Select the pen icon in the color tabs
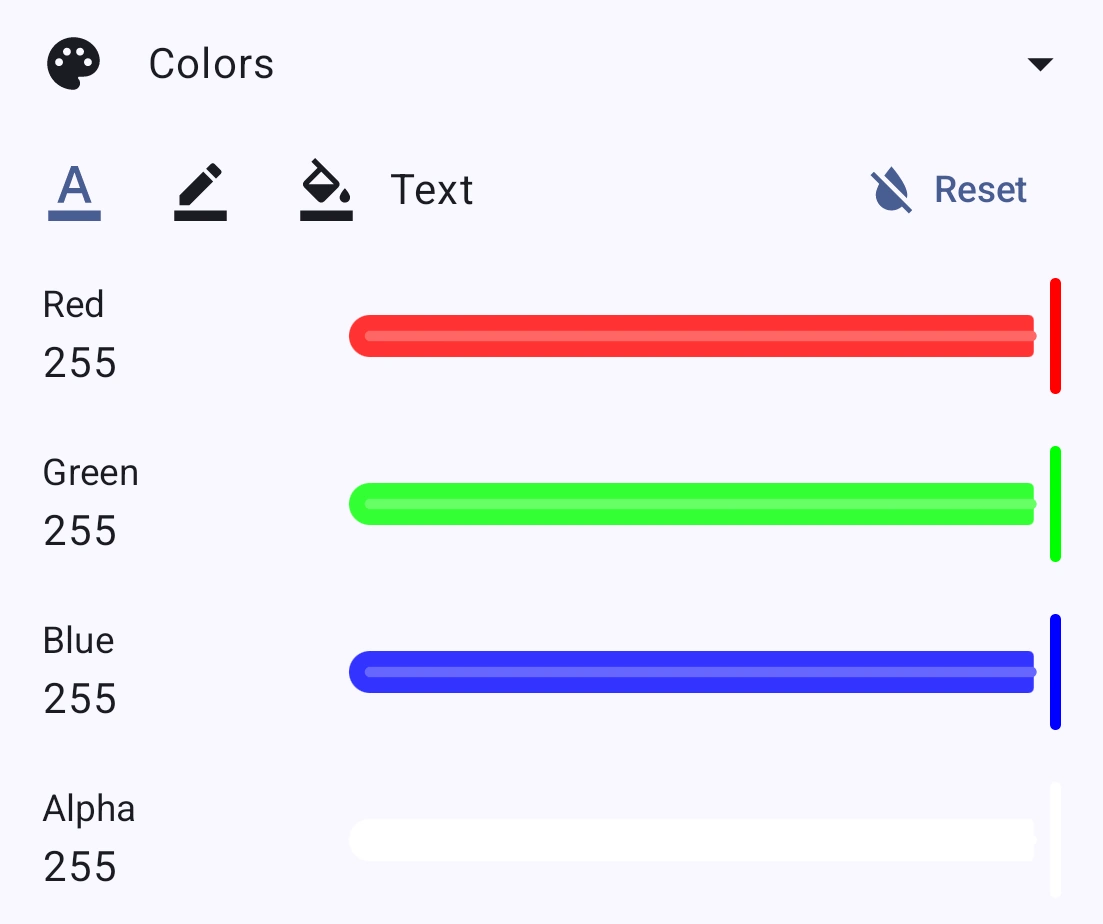Viewport: 1103px width, 924px height. coord(200,190)
